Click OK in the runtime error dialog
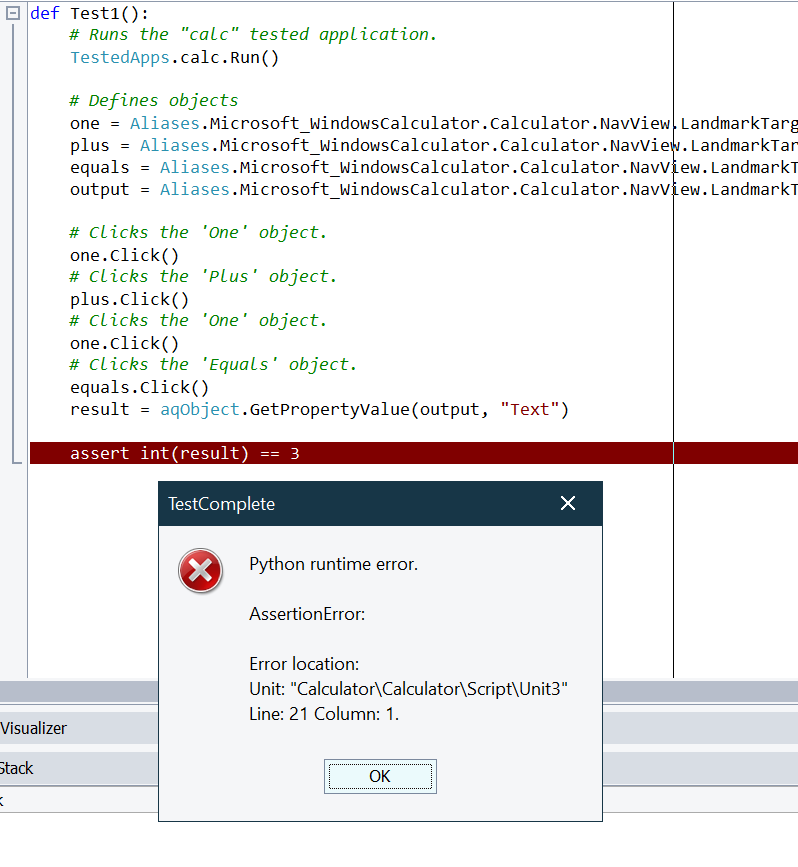This screenshot has height=867, width=798. tap(380, 776)
